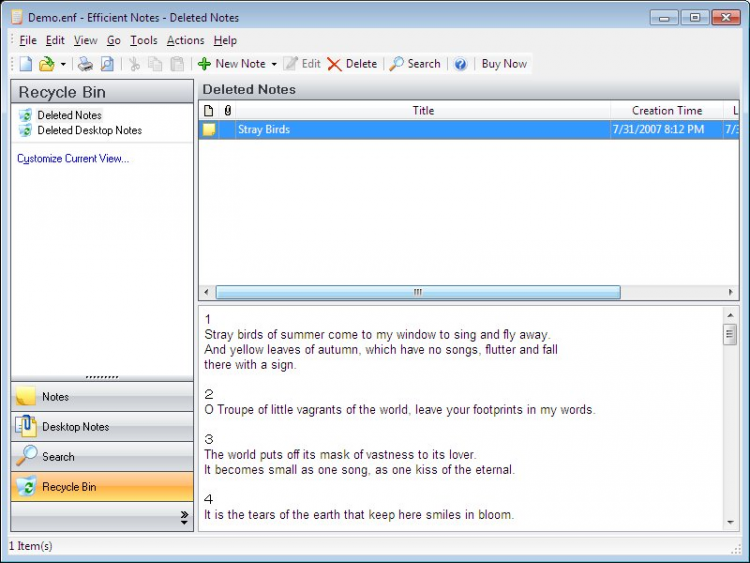Click the preview pane vertical scrollbar thumb
The width and height of the screenshot is (750, 563).
730,333
